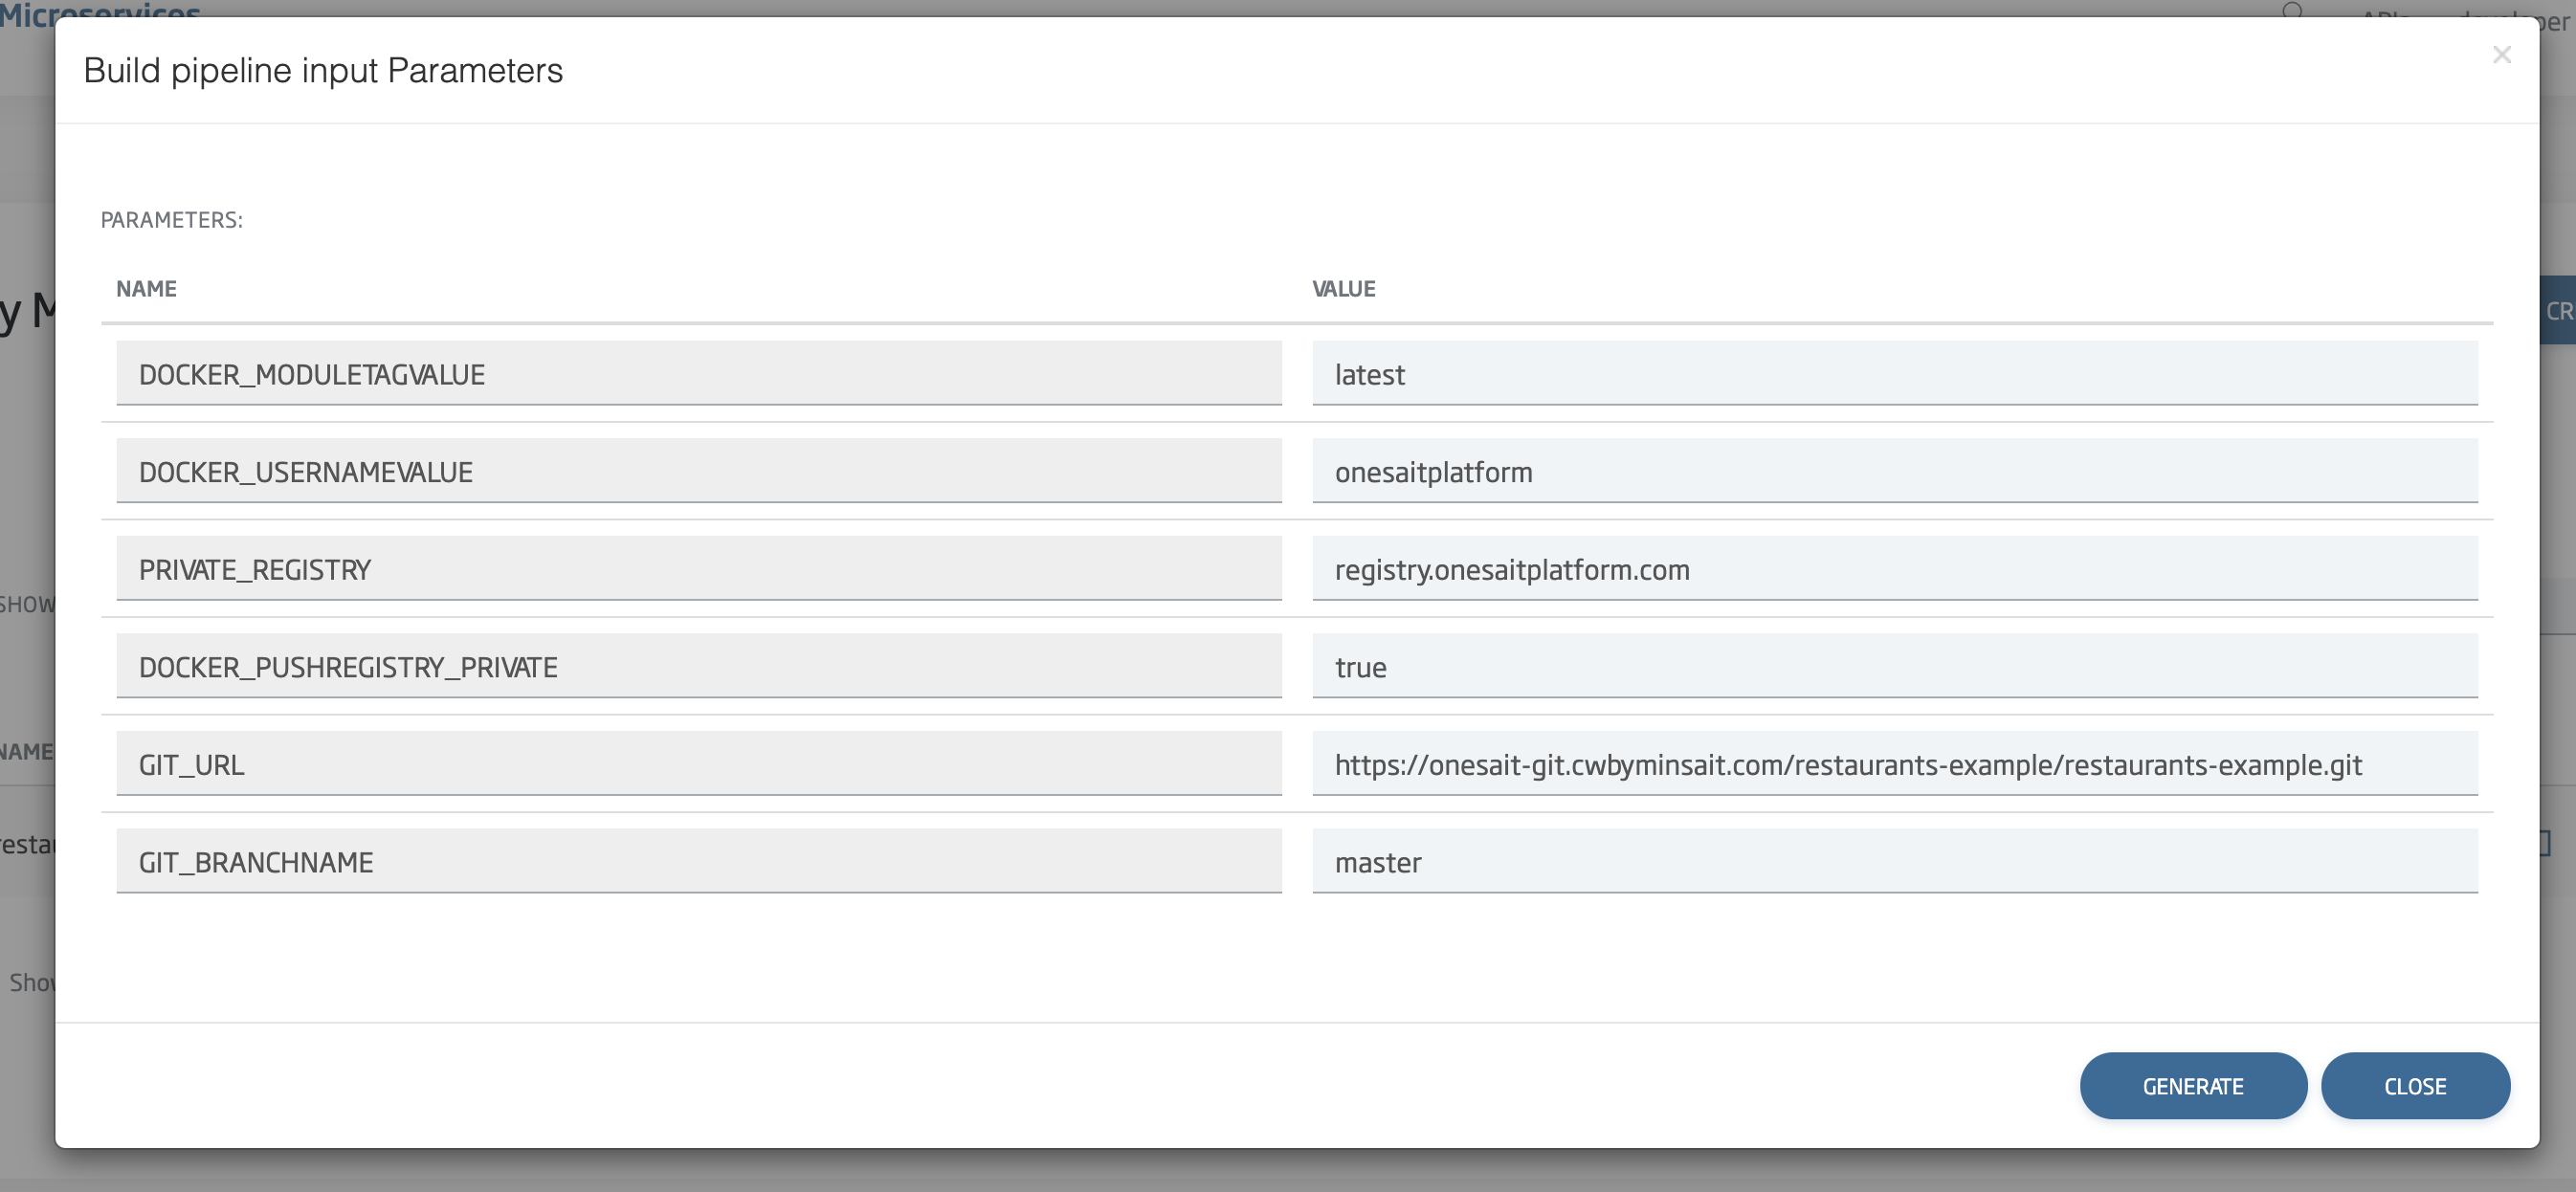Viewport: 2576px width, 1192px height.
Task: Close dialog using the X icon
Action: tap(2501, 54)
